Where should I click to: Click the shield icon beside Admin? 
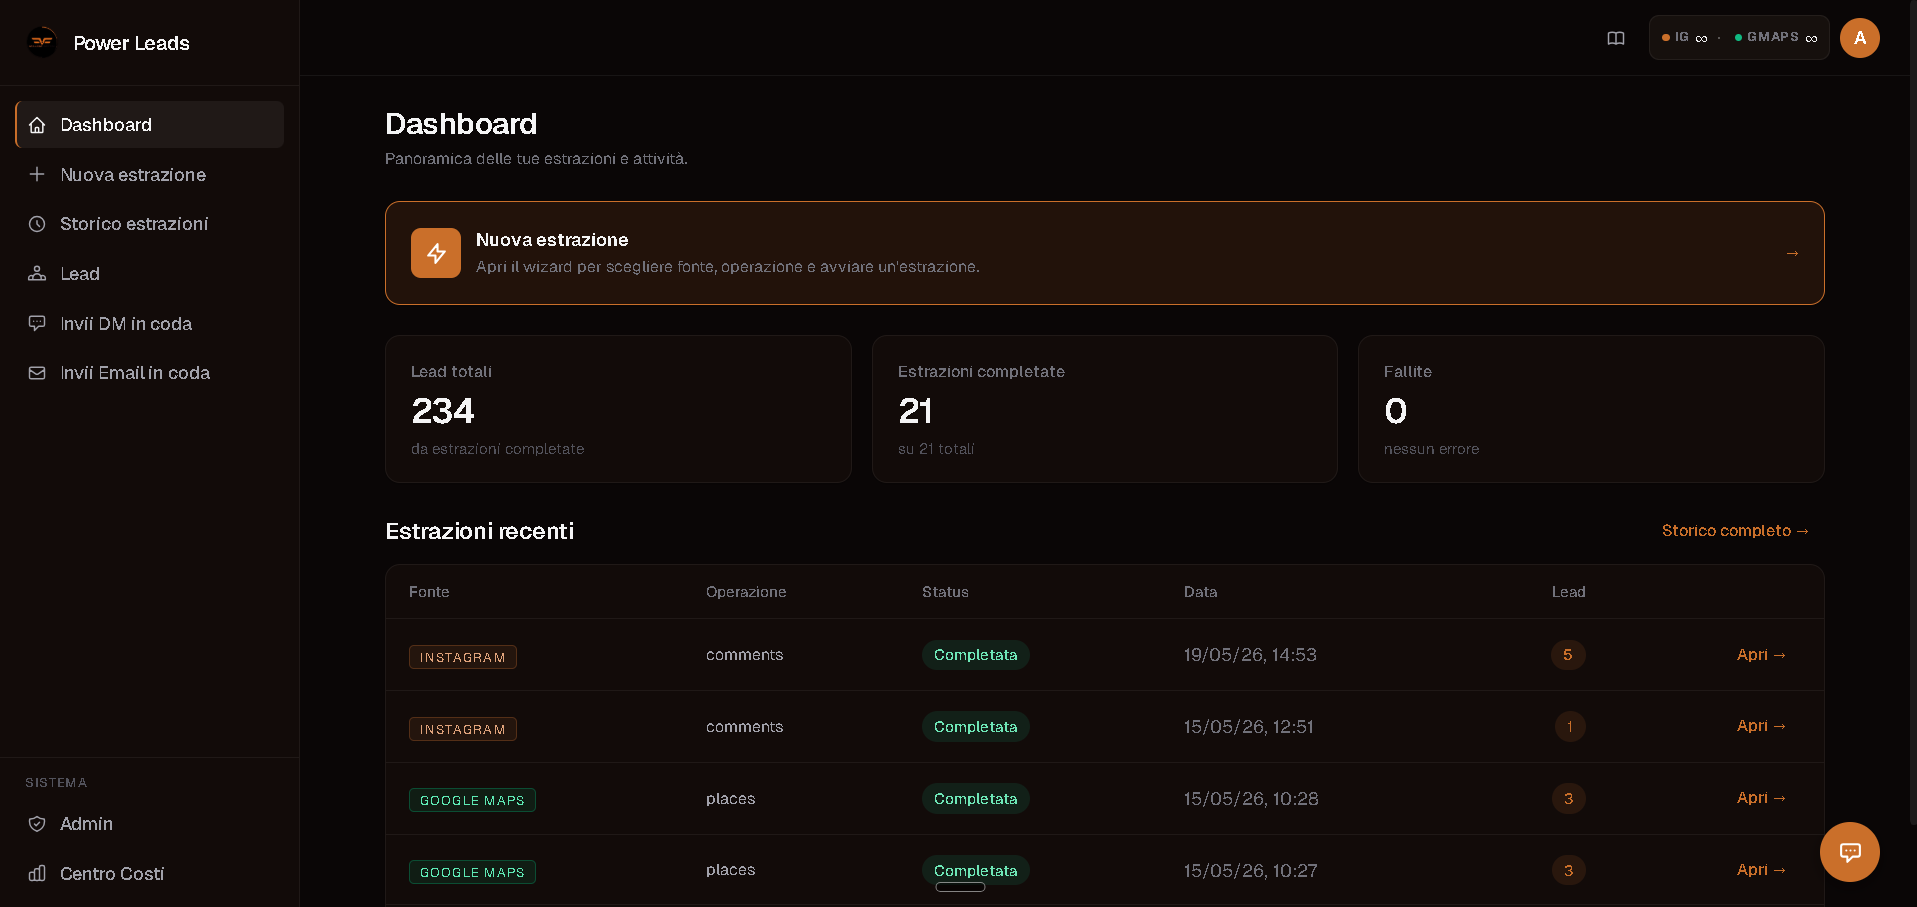pos(37,824)
